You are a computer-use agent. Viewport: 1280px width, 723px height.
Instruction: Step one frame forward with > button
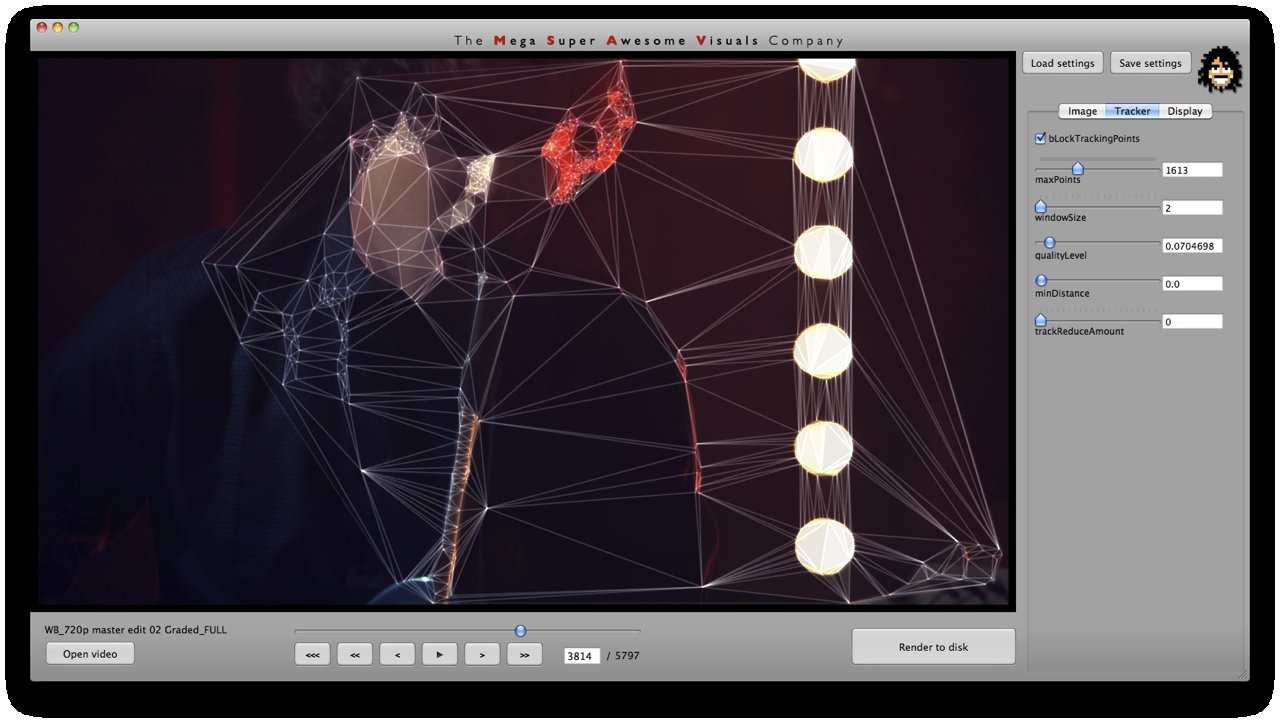tap(482, 655)
